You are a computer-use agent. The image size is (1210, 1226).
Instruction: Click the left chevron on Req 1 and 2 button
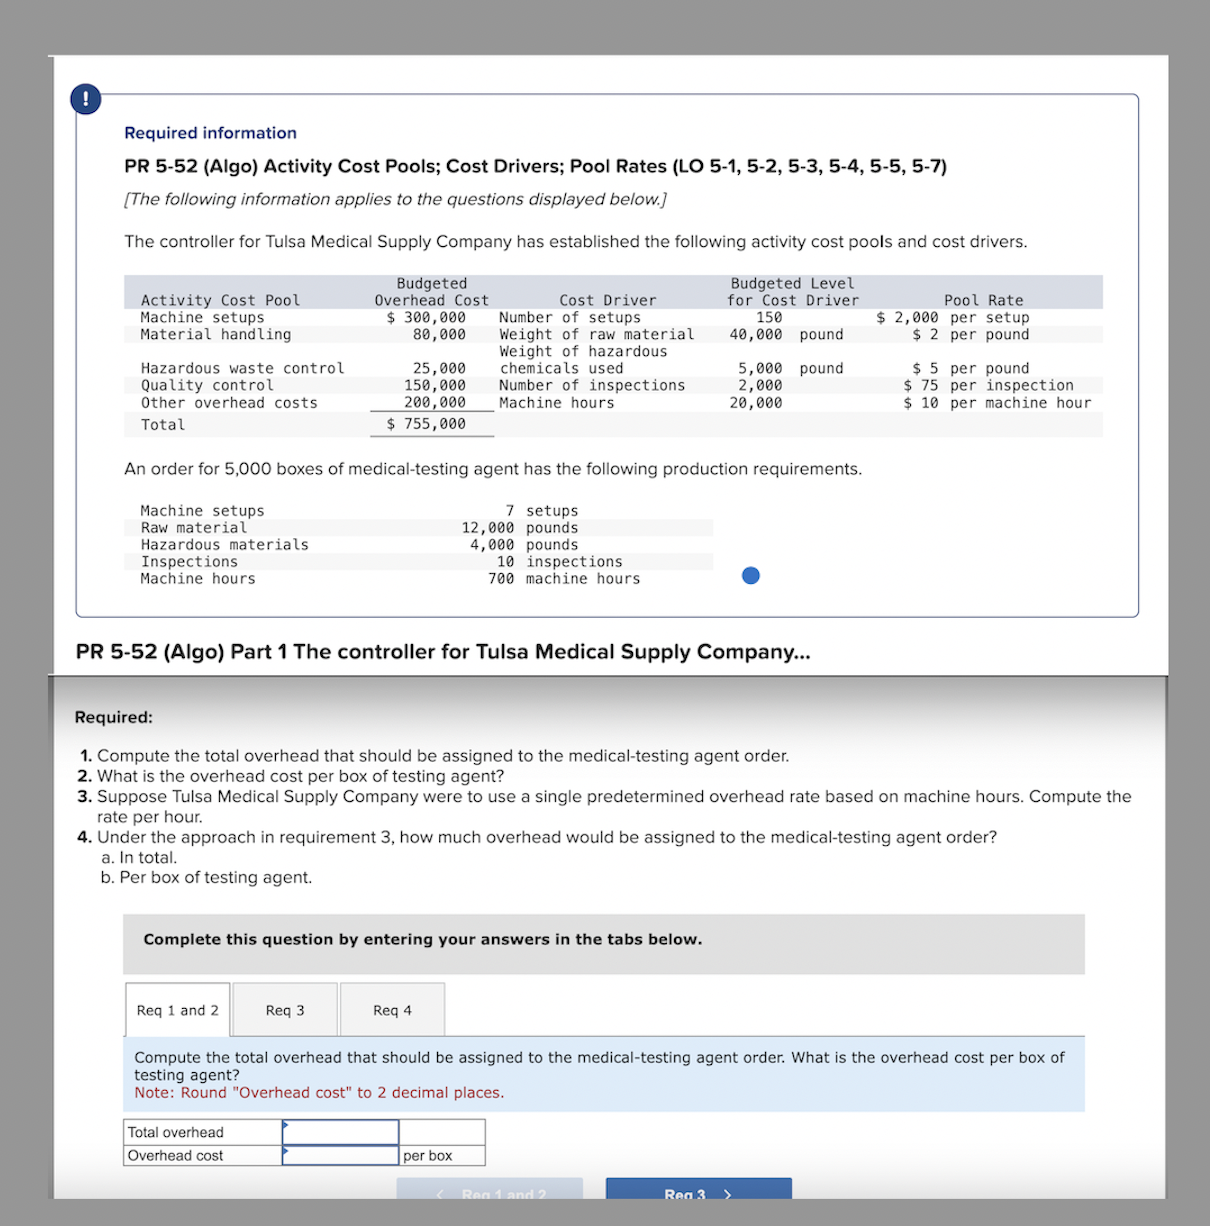pyautogui.click(x=440, y=1194)
